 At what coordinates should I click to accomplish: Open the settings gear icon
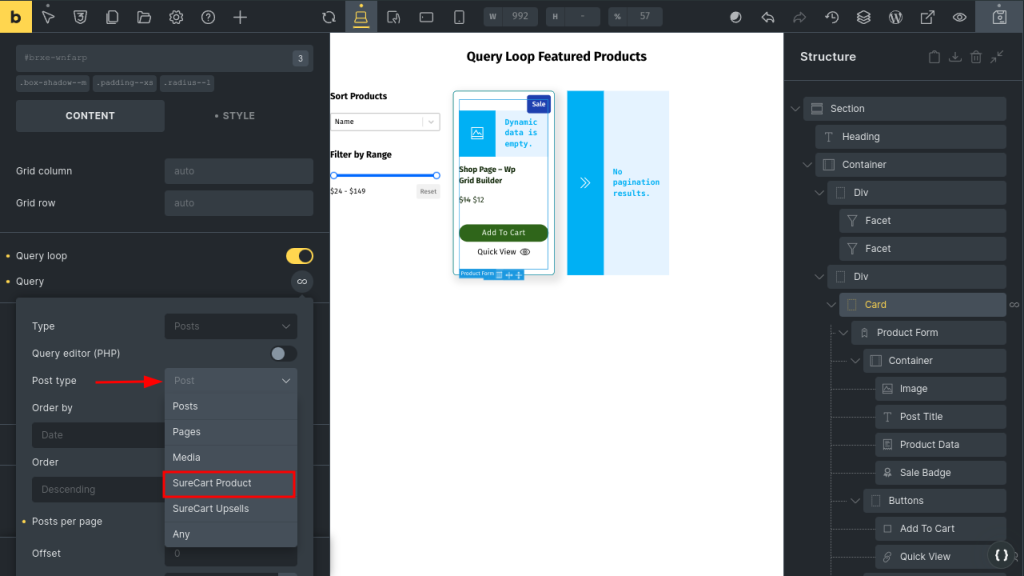(176, 17)
